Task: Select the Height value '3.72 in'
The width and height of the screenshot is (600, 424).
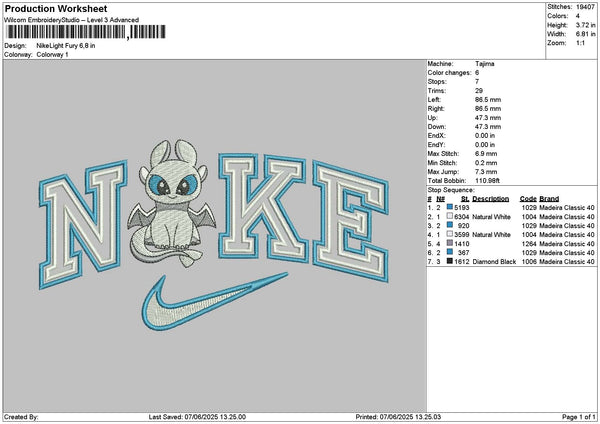Action: [585, 25]
